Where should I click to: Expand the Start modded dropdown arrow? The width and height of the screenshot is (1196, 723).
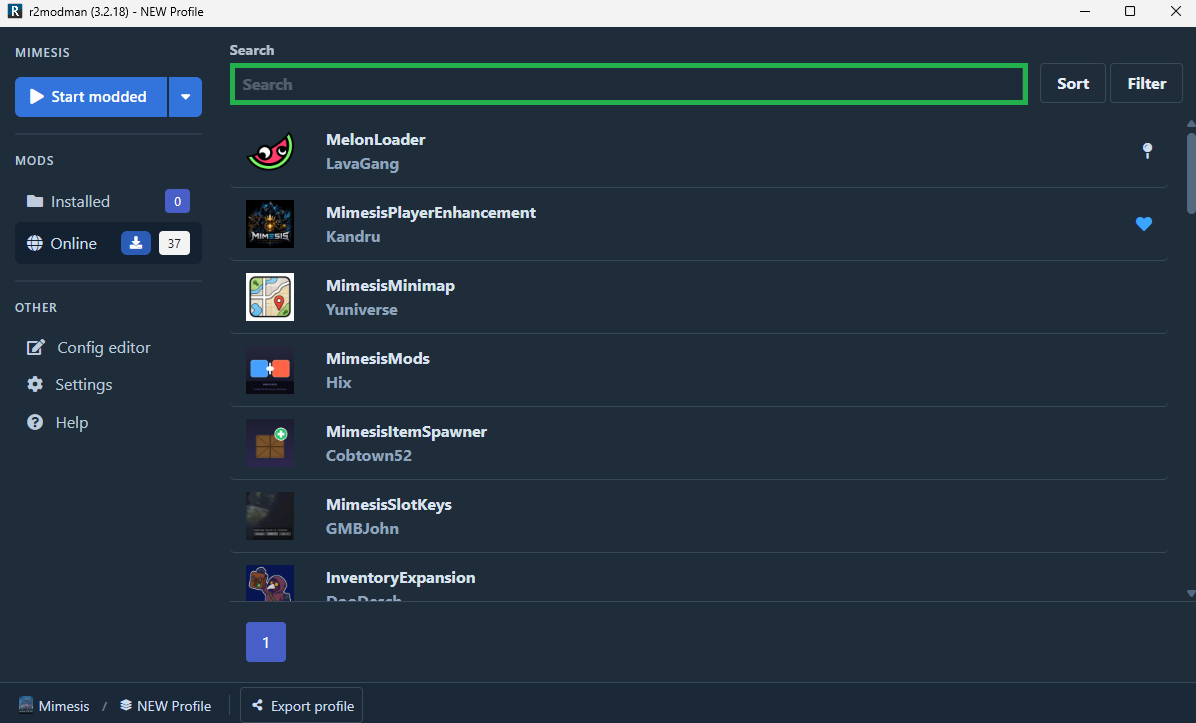tap(185, 97)
